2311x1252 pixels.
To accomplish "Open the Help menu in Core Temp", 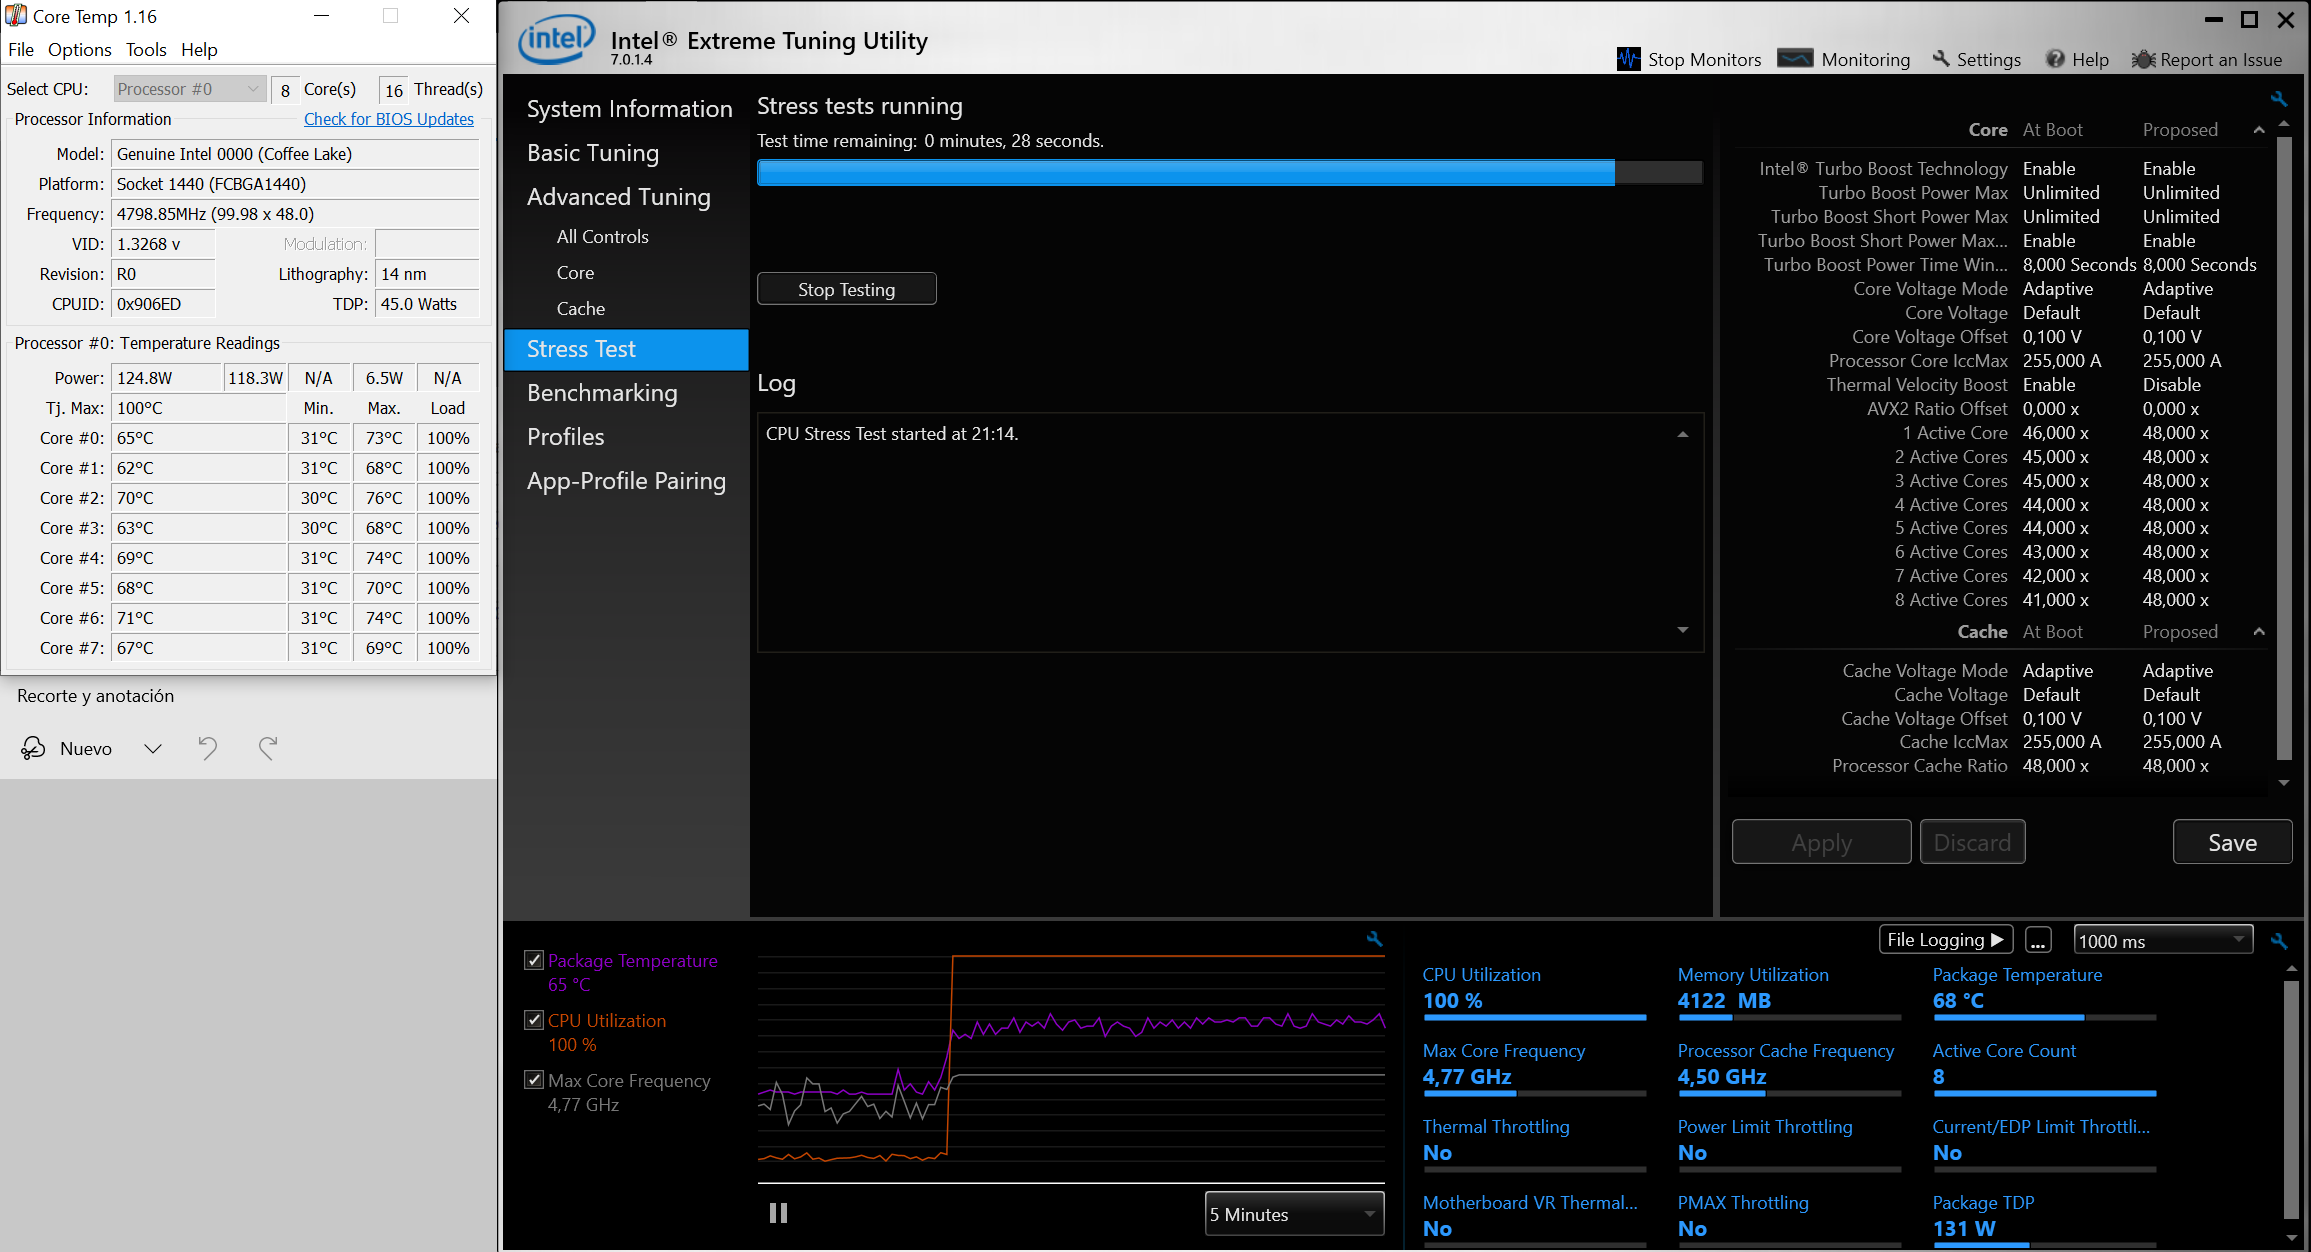I will [x=199, y=49].
